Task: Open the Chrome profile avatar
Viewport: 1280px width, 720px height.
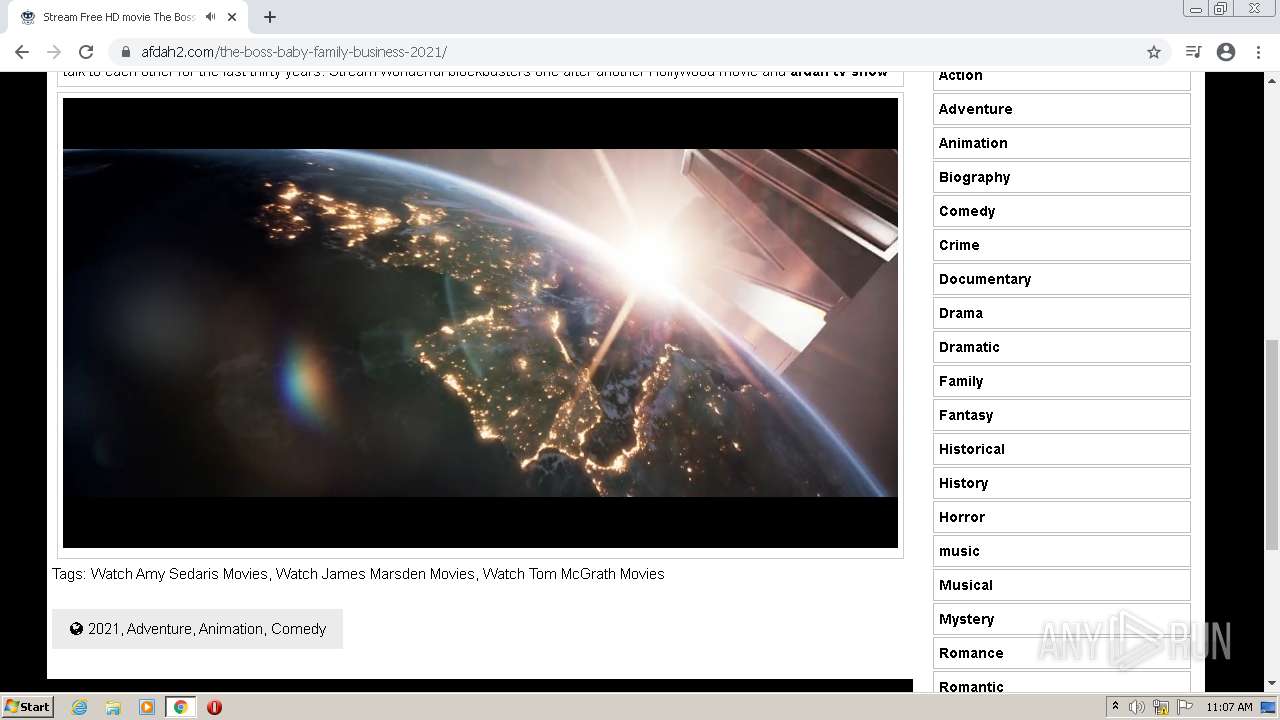Action: pos(1226,52)
